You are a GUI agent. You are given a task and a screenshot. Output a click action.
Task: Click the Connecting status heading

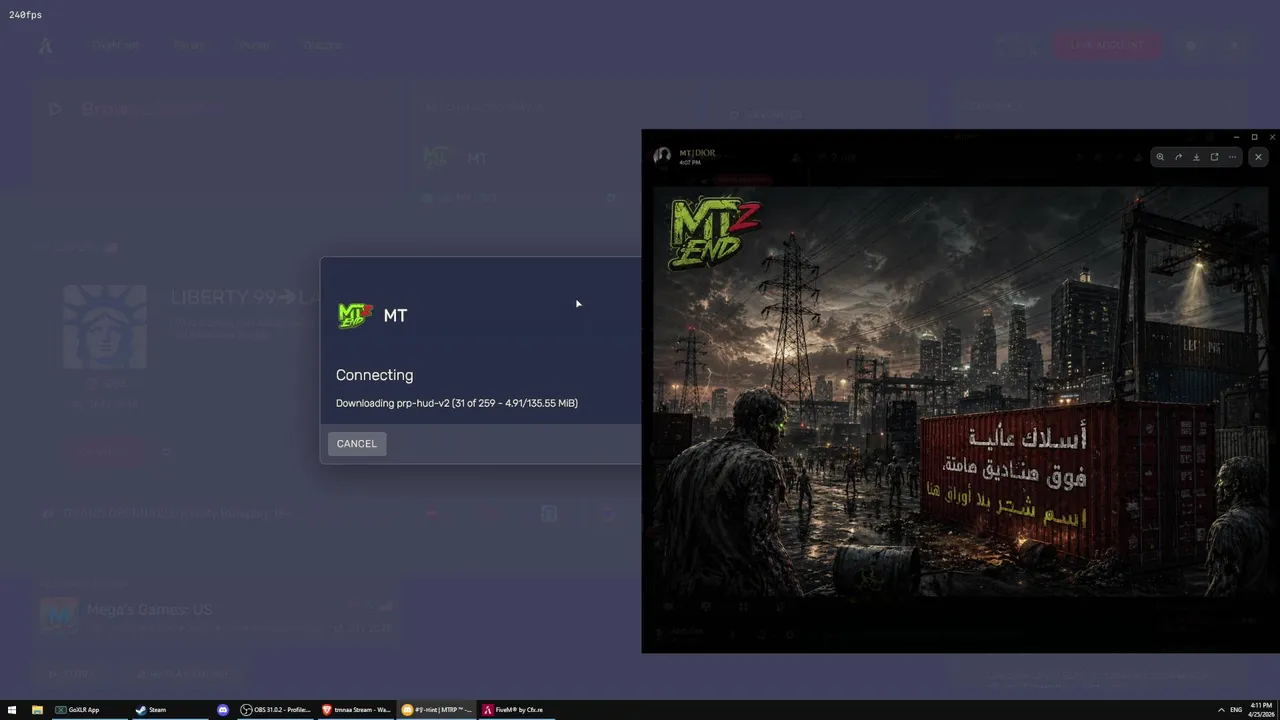375,375
